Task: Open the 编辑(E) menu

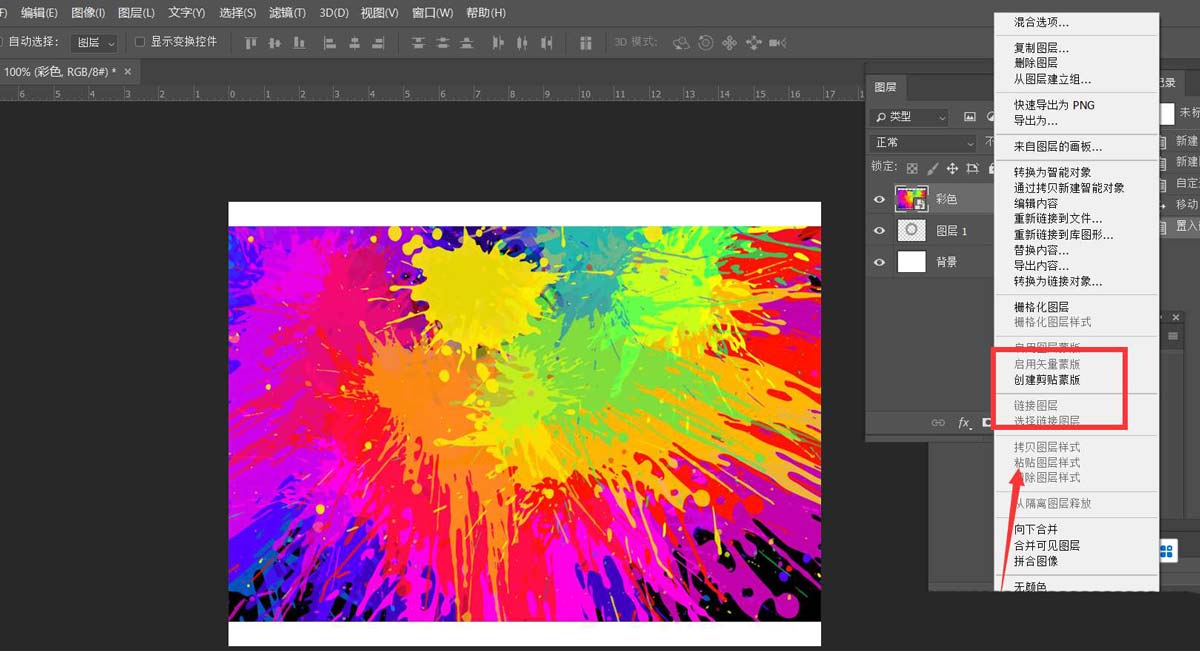Action: click(39, 13)
